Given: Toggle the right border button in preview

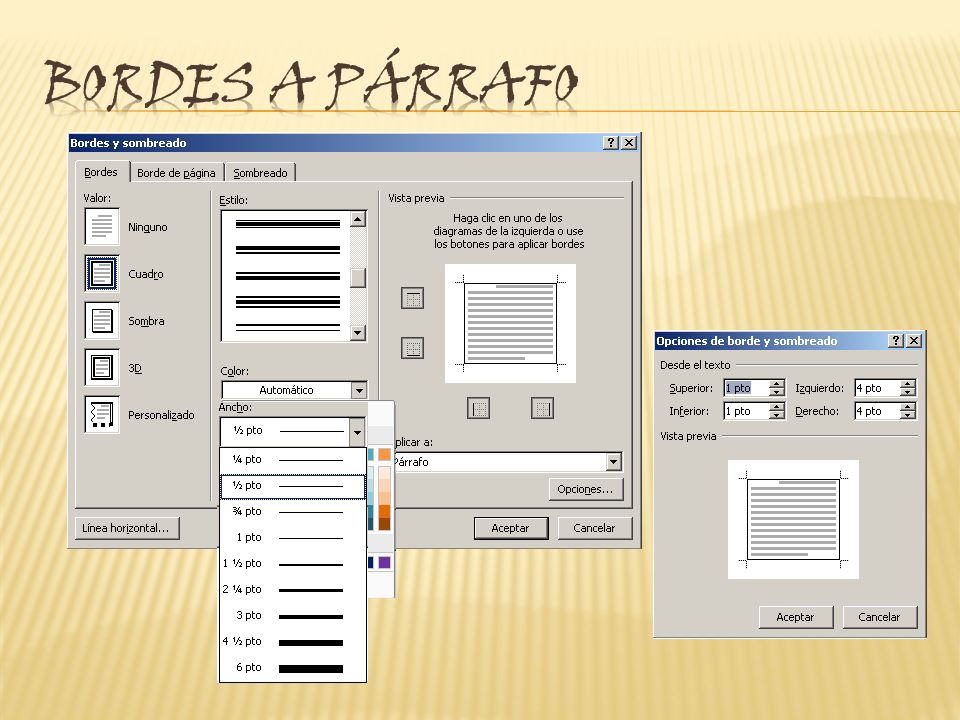Looking at the screenshot, I should point(542,408).
